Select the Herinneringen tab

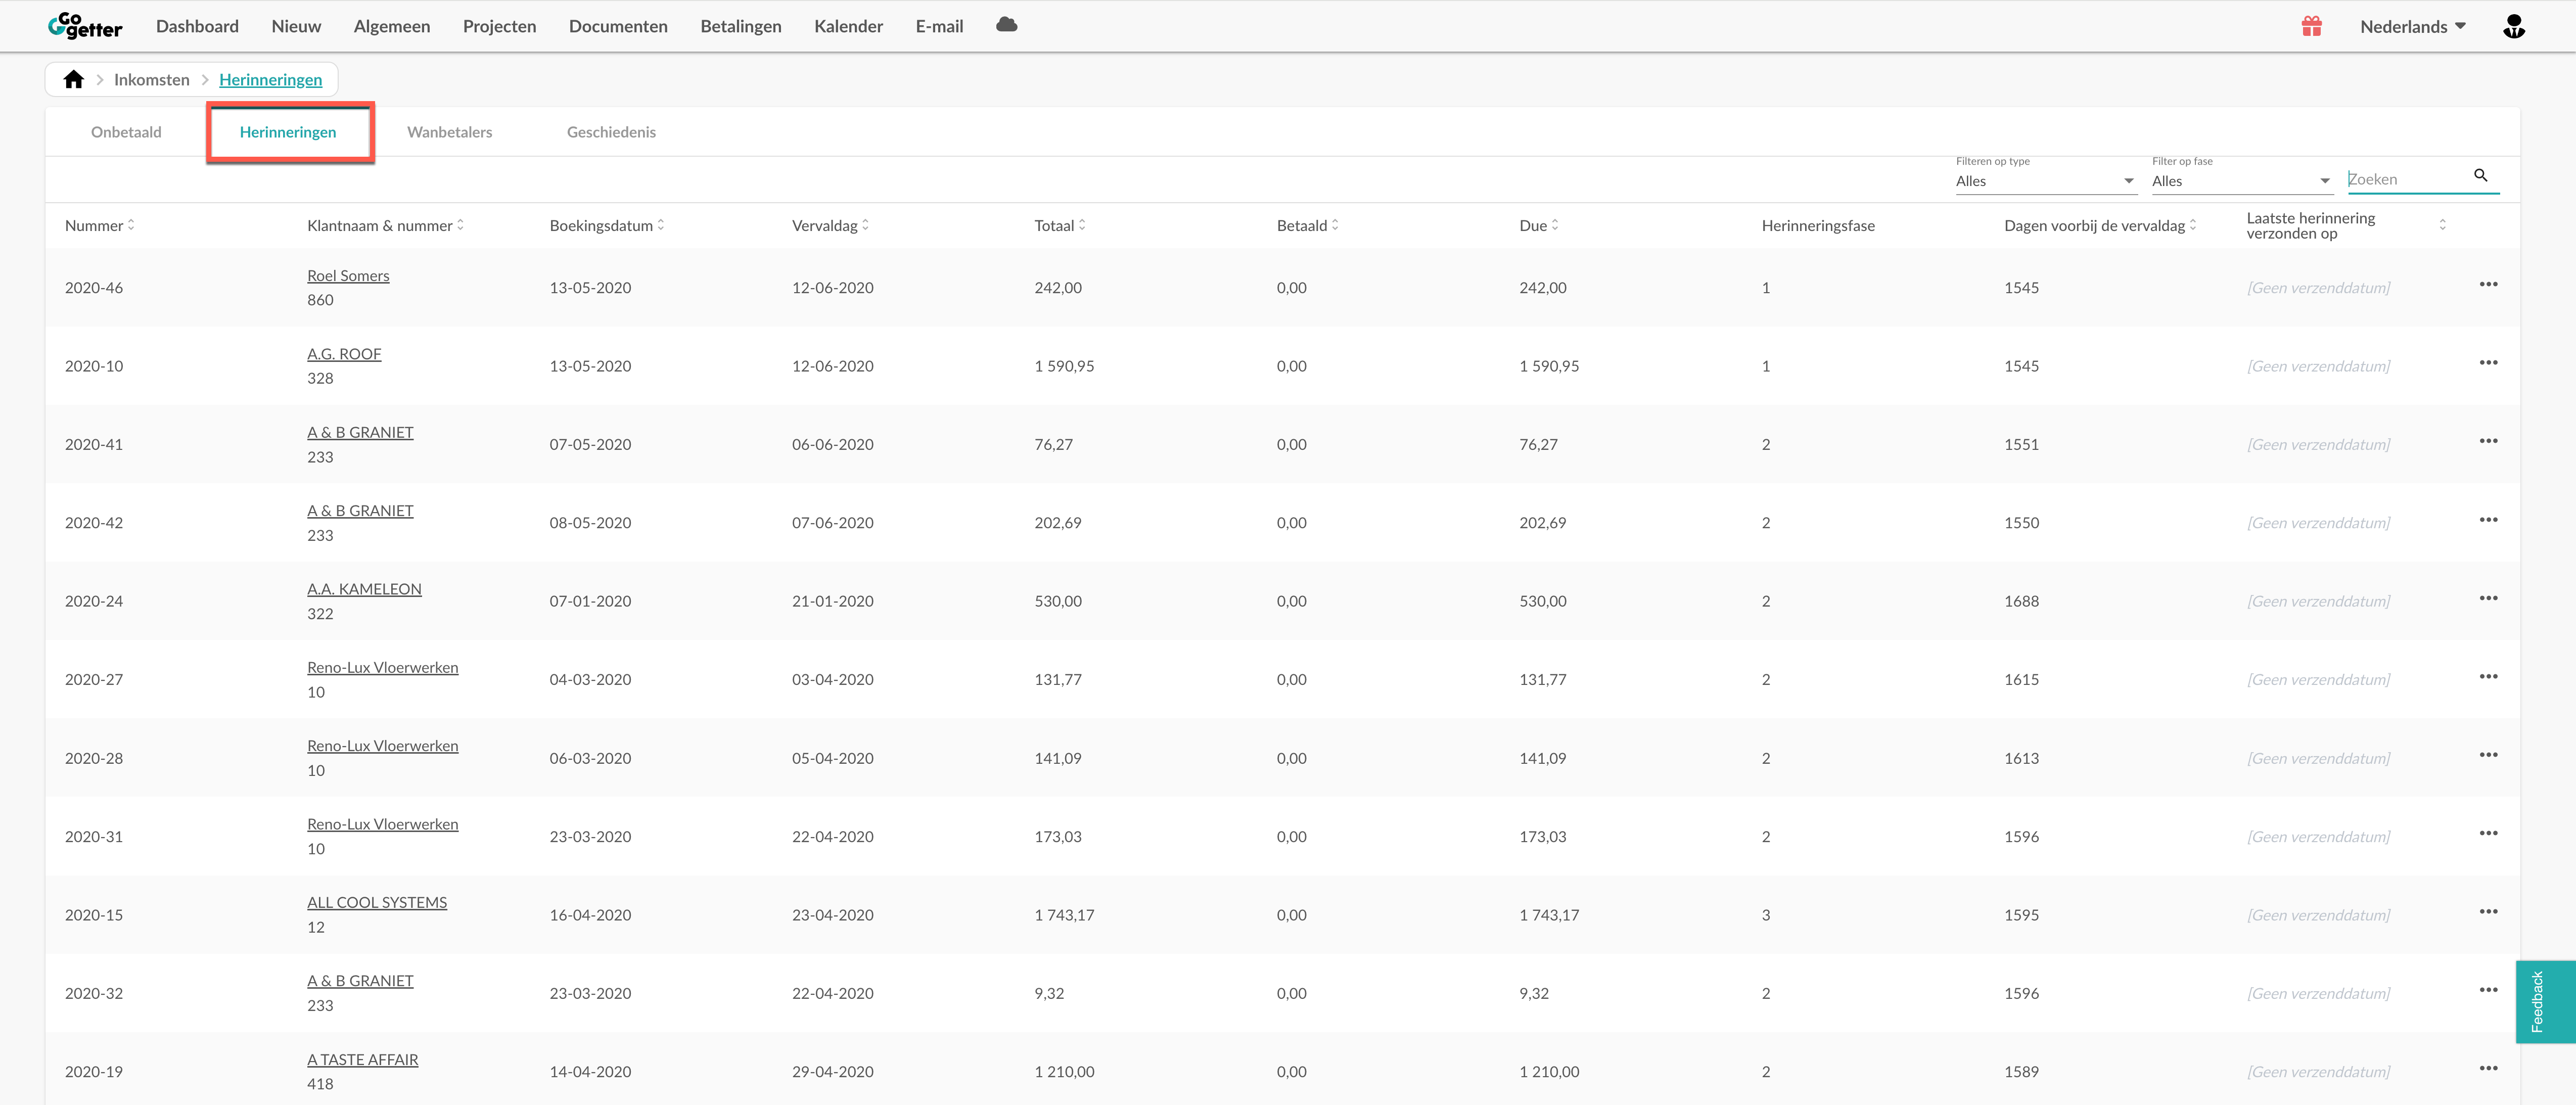(288, 132)
